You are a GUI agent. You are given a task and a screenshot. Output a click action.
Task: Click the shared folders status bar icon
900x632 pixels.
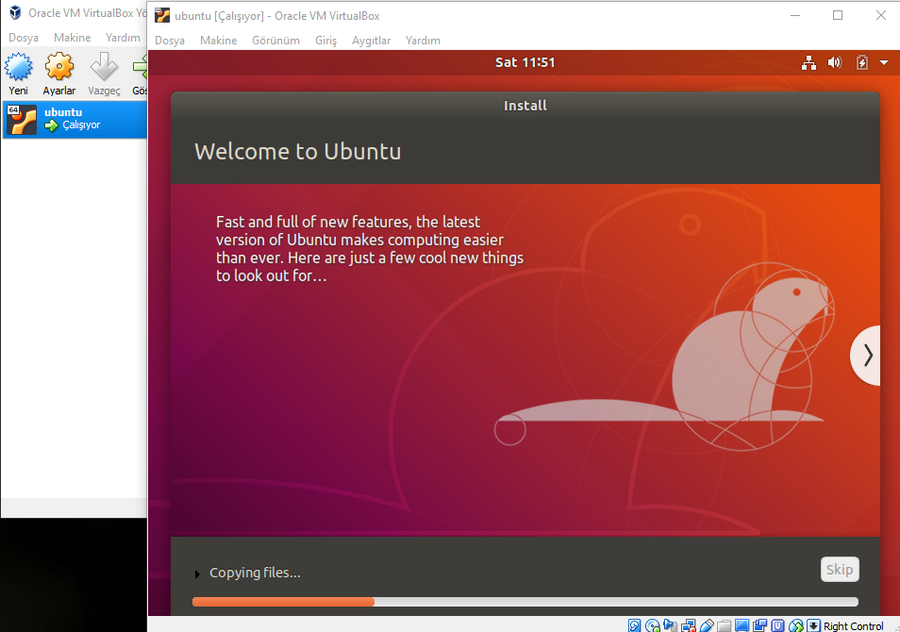coord(724,626)
